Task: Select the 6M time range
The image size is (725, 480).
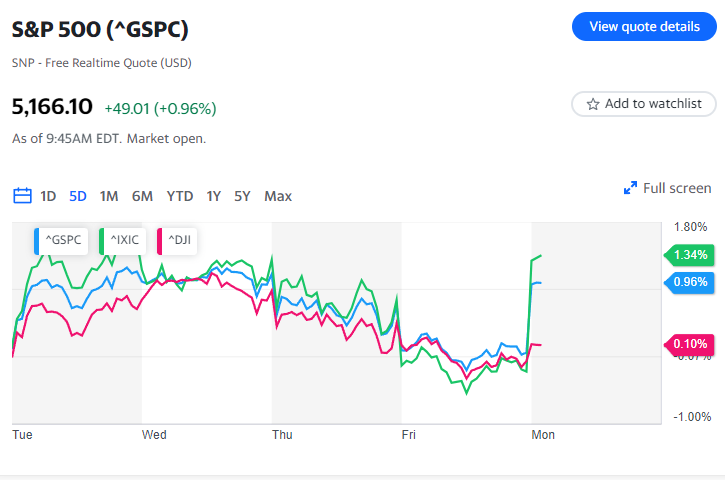Action: pos(142,196)
